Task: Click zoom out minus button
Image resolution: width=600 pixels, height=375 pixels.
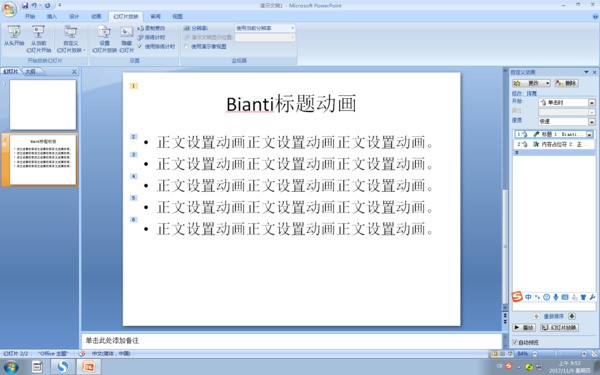Action: (535, 354)
